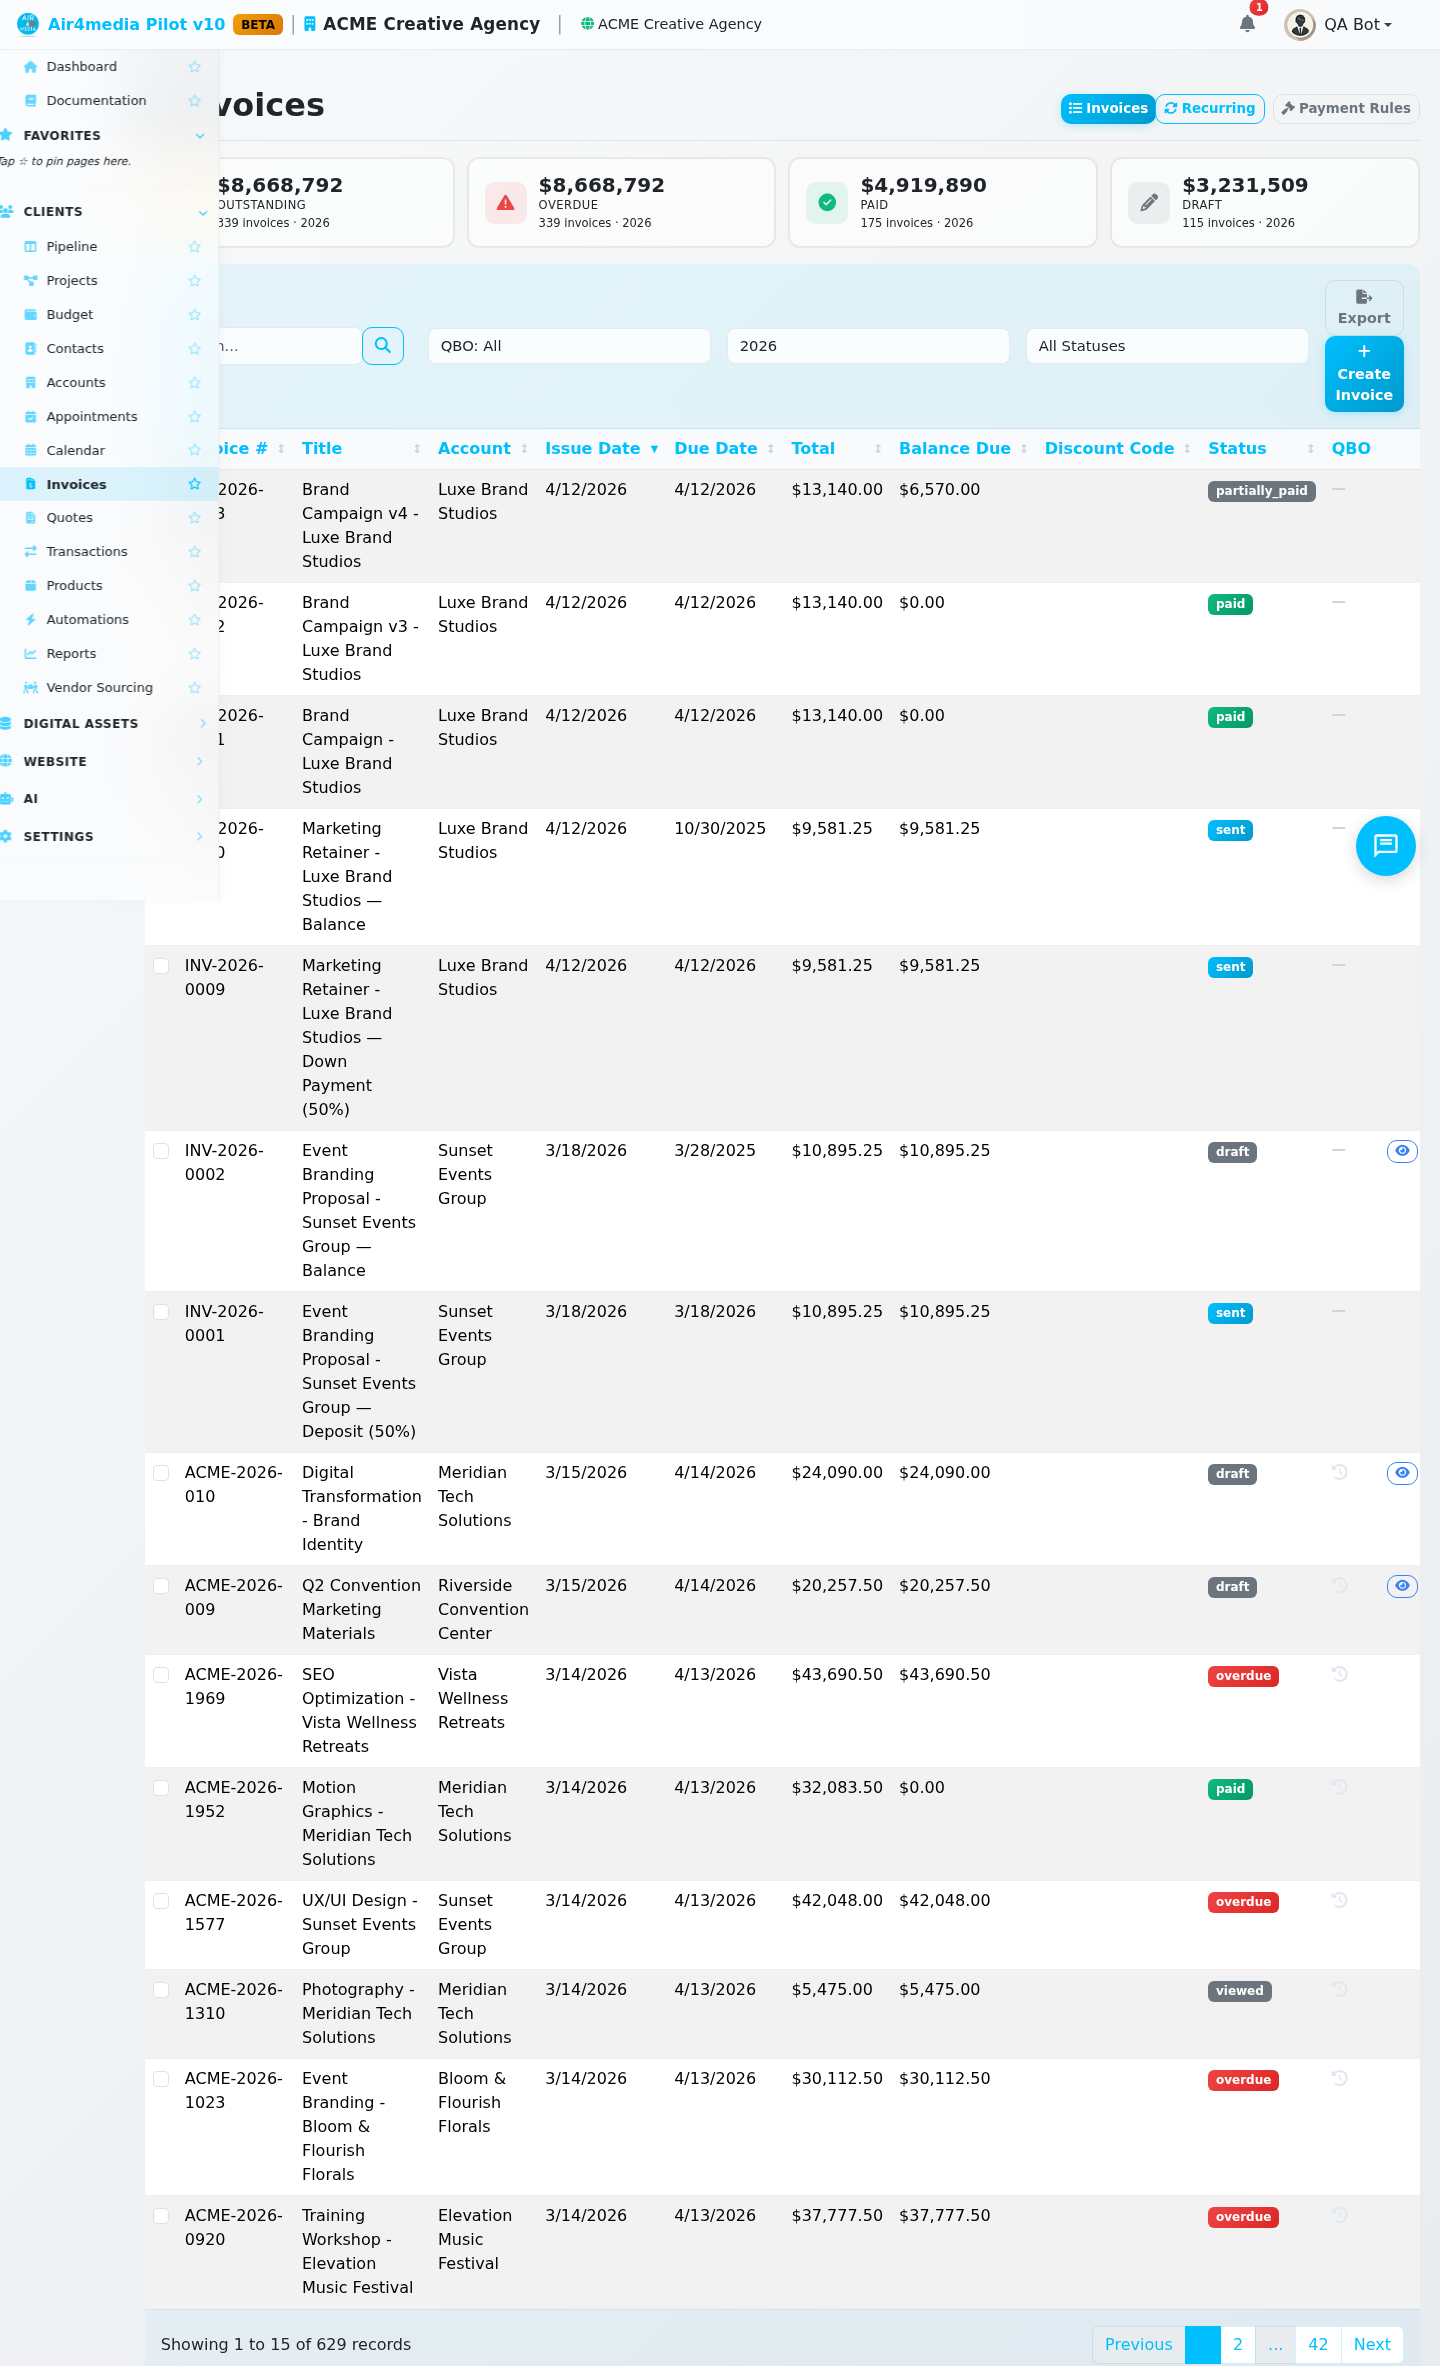Sort the table by Balance Due

962,449
